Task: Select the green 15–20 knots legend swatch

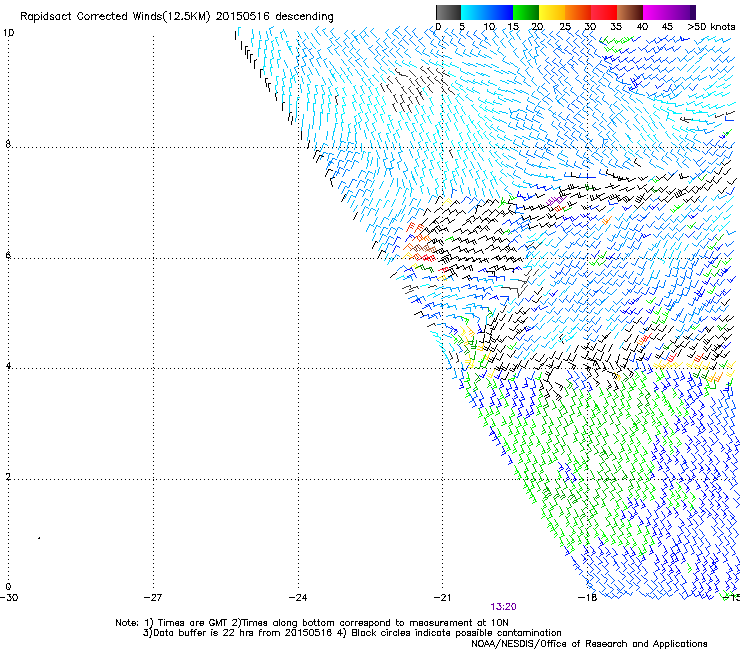Action: coord(526,12)
